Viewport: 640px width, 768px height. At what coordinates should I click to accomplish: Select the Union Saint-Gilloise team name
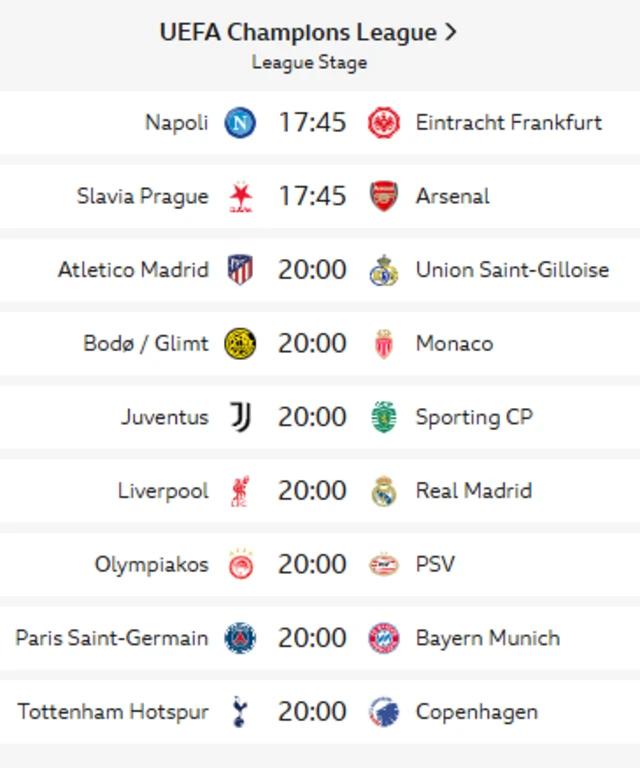pos(512,270)
